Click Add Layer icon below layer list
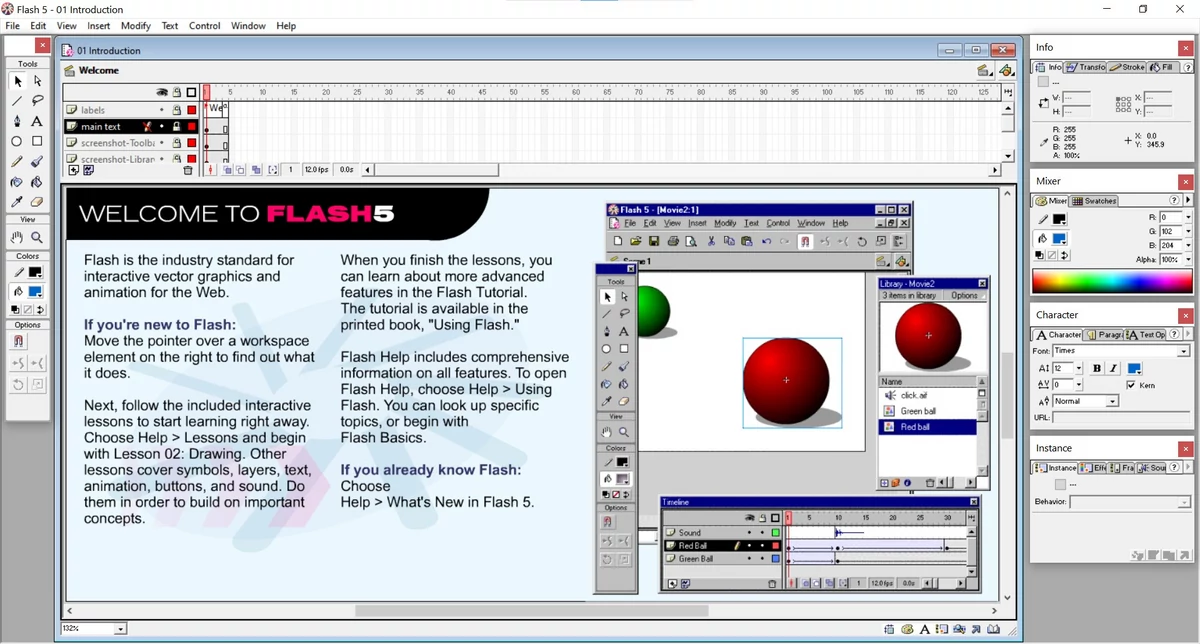The width and height of the screenshot is (1200, 644). click(x=73, y=170)
